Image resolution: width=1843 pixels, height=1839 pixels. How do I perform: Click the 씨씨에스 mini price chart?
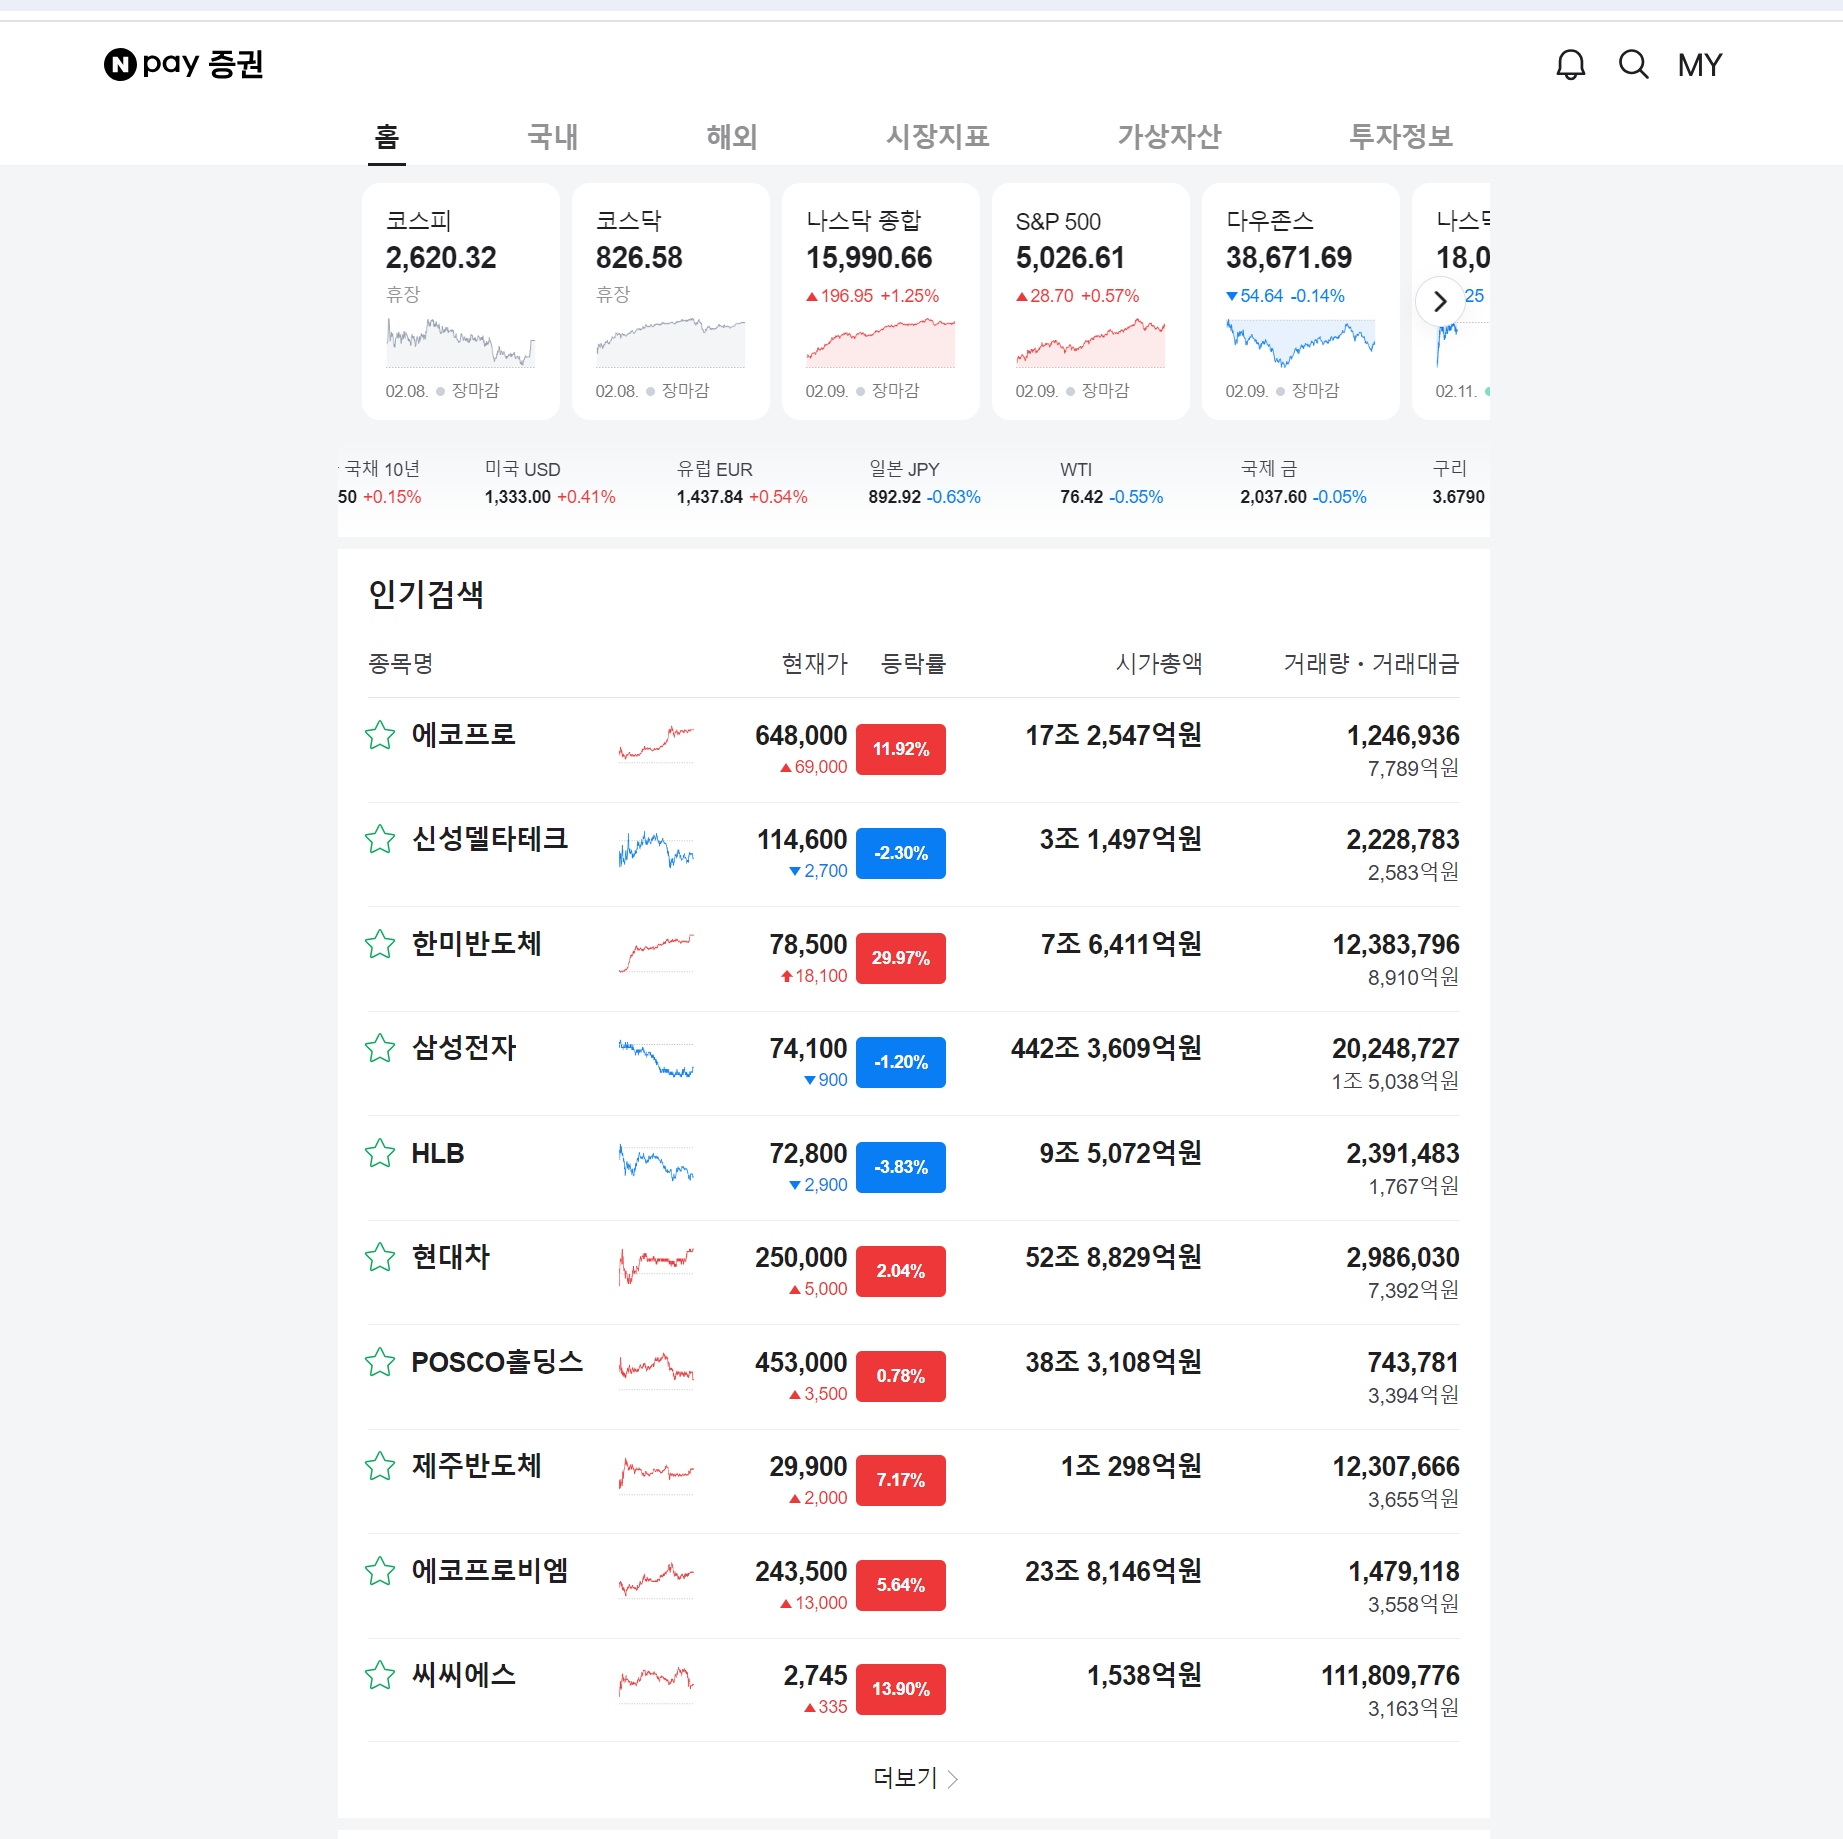(x=656, y=1684)
